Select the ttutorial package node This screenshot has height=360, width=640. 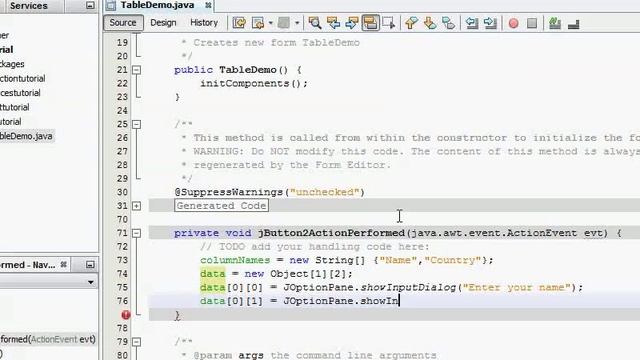pyautogui.click(x=15, y=107)
